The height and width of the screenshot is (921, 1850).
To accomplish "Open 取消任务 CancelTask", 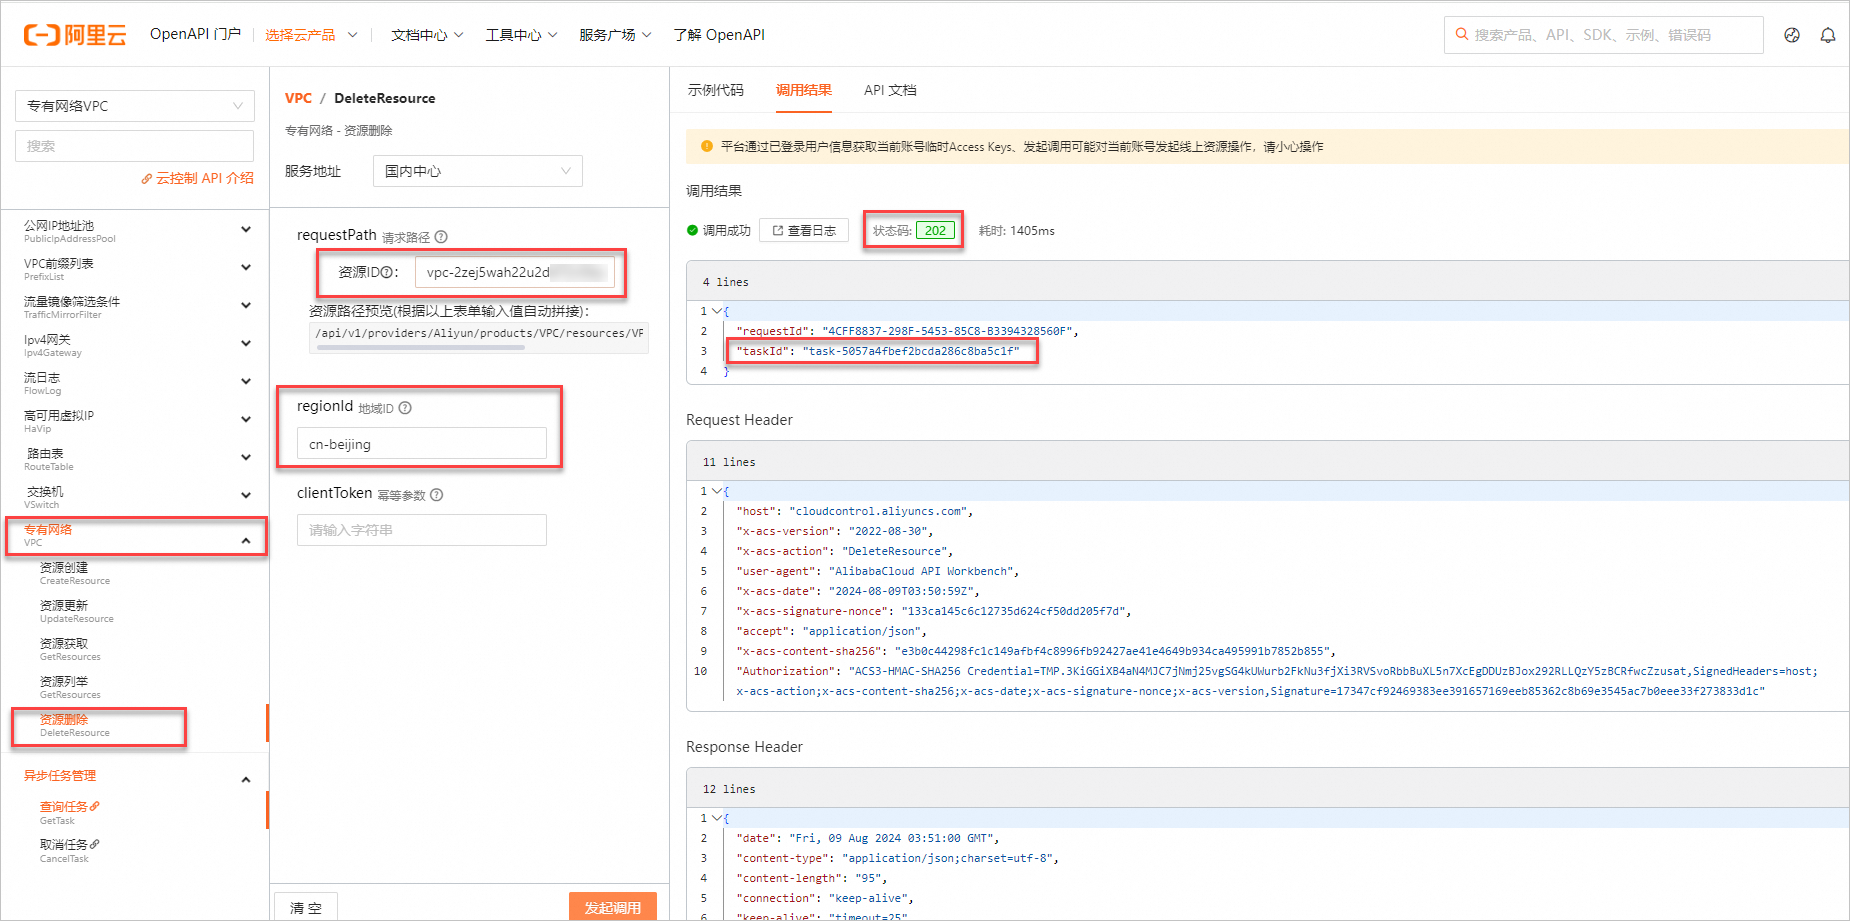I will tap(70, 850).
